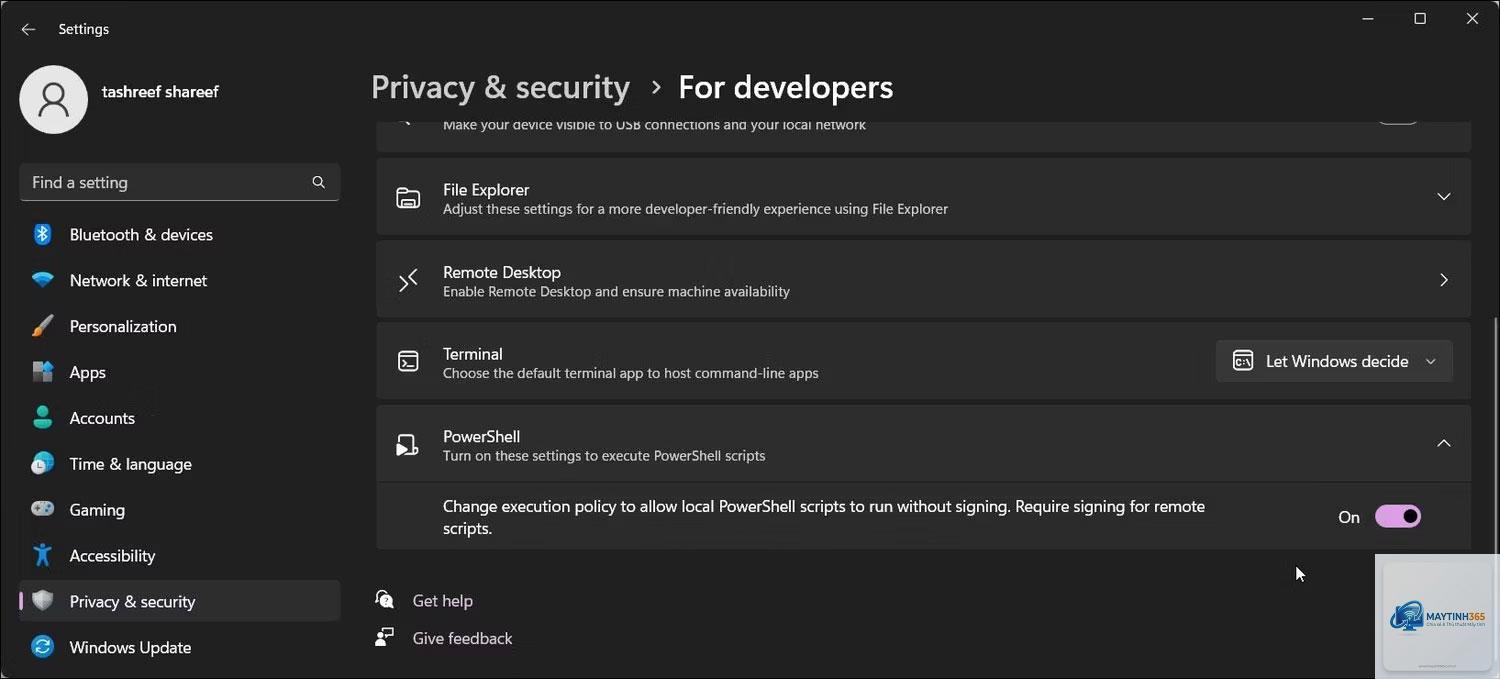Click the Give feedback link
Viewport: 1500px width, 679px height.
click(x=462, y=638)
